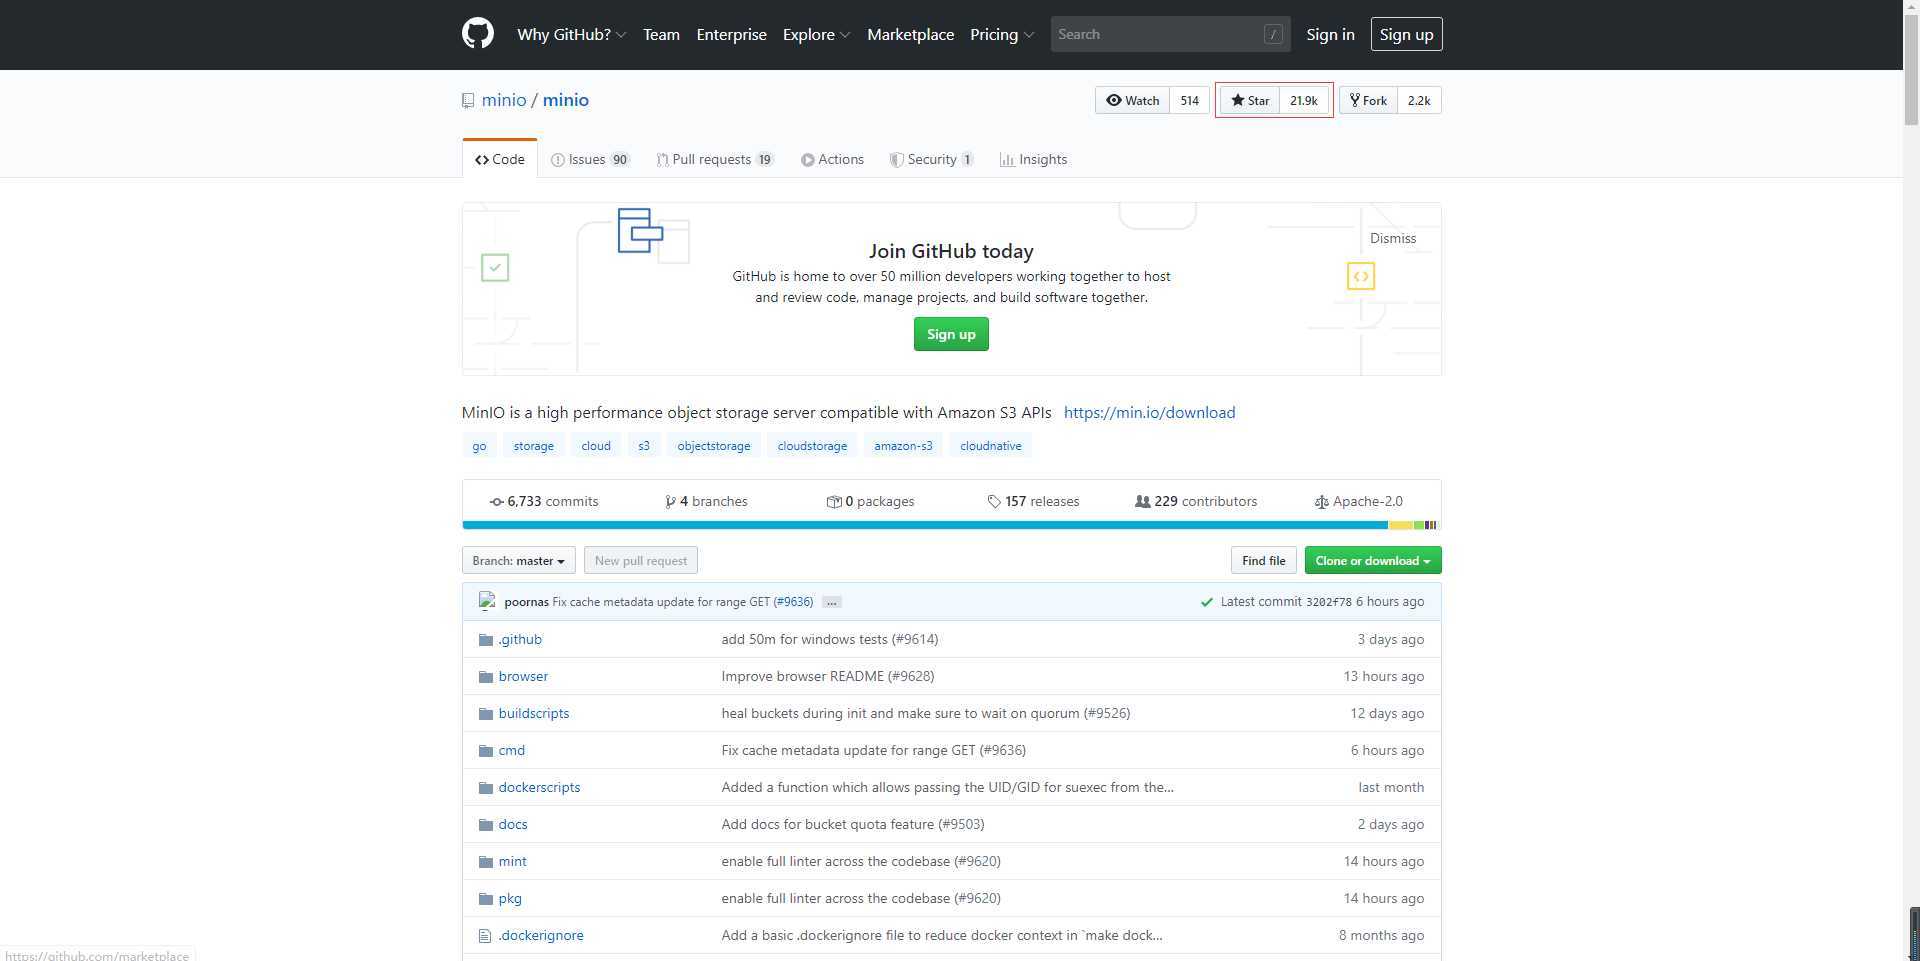Open the Apache-2.0 license link
Image resolution: width=1920 pixels, height=961 pixels.
pos(1358,501)
